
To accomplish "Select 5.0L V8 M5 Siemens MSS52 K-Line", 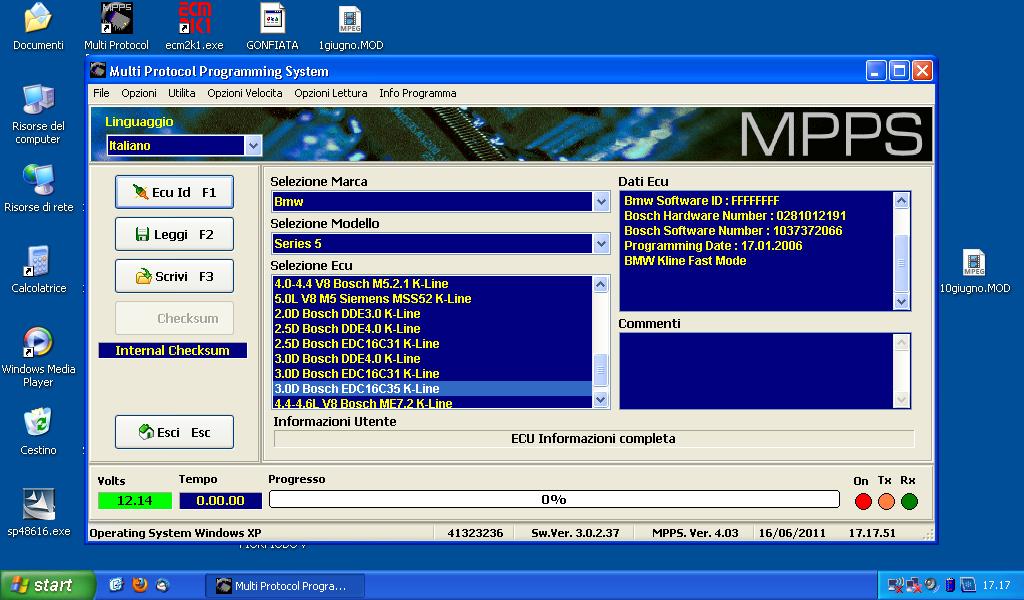I will (x=432, y=299).
